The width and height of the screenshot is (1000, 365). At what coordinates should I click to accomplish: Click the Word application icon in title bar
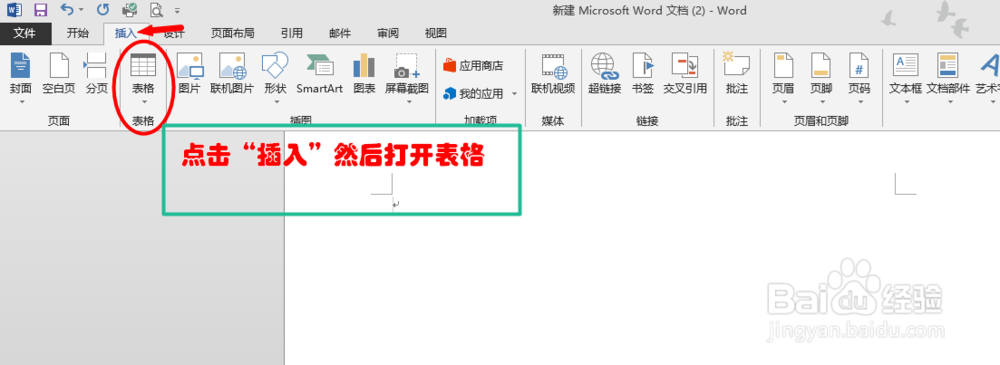click(15, 10)
